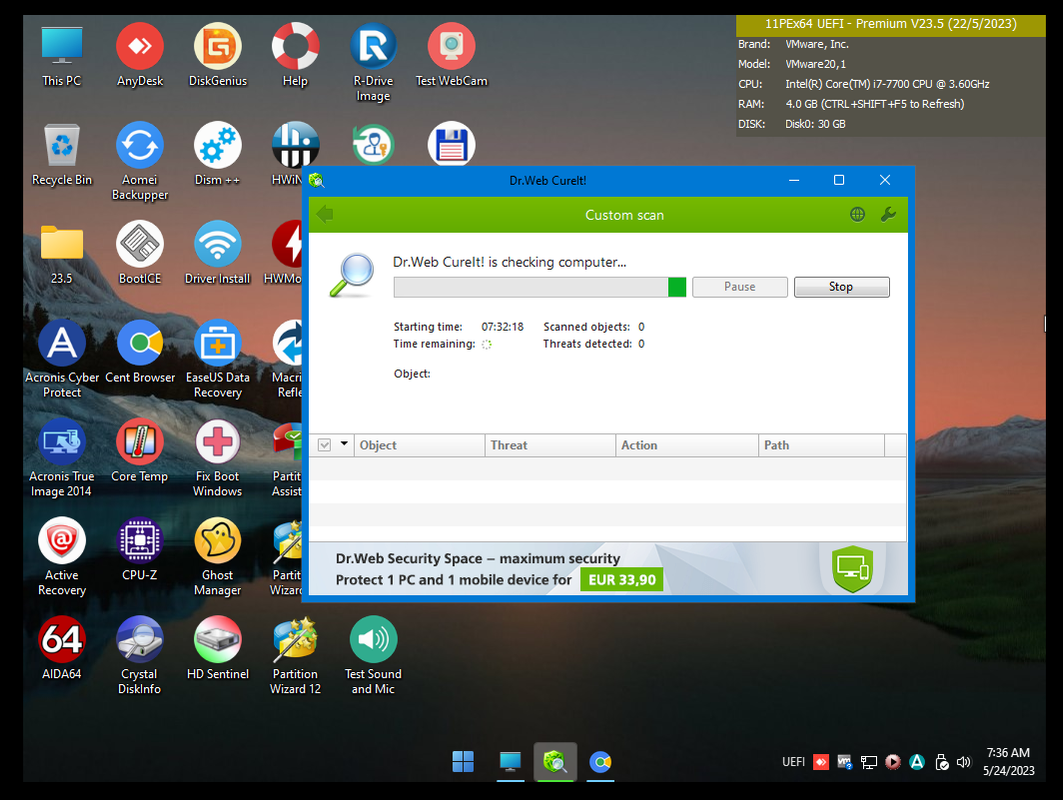The image size is (1063, 800).
Task: Click the 11PEx64 UEFI Premium info header
Action: click(891, 24)
